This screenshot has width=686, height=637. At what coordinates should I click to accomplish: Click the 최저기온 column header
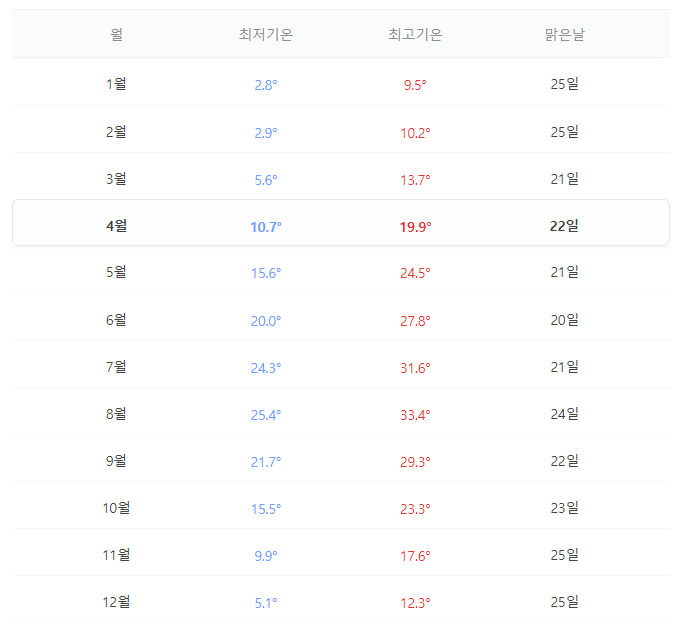point(266,35)
